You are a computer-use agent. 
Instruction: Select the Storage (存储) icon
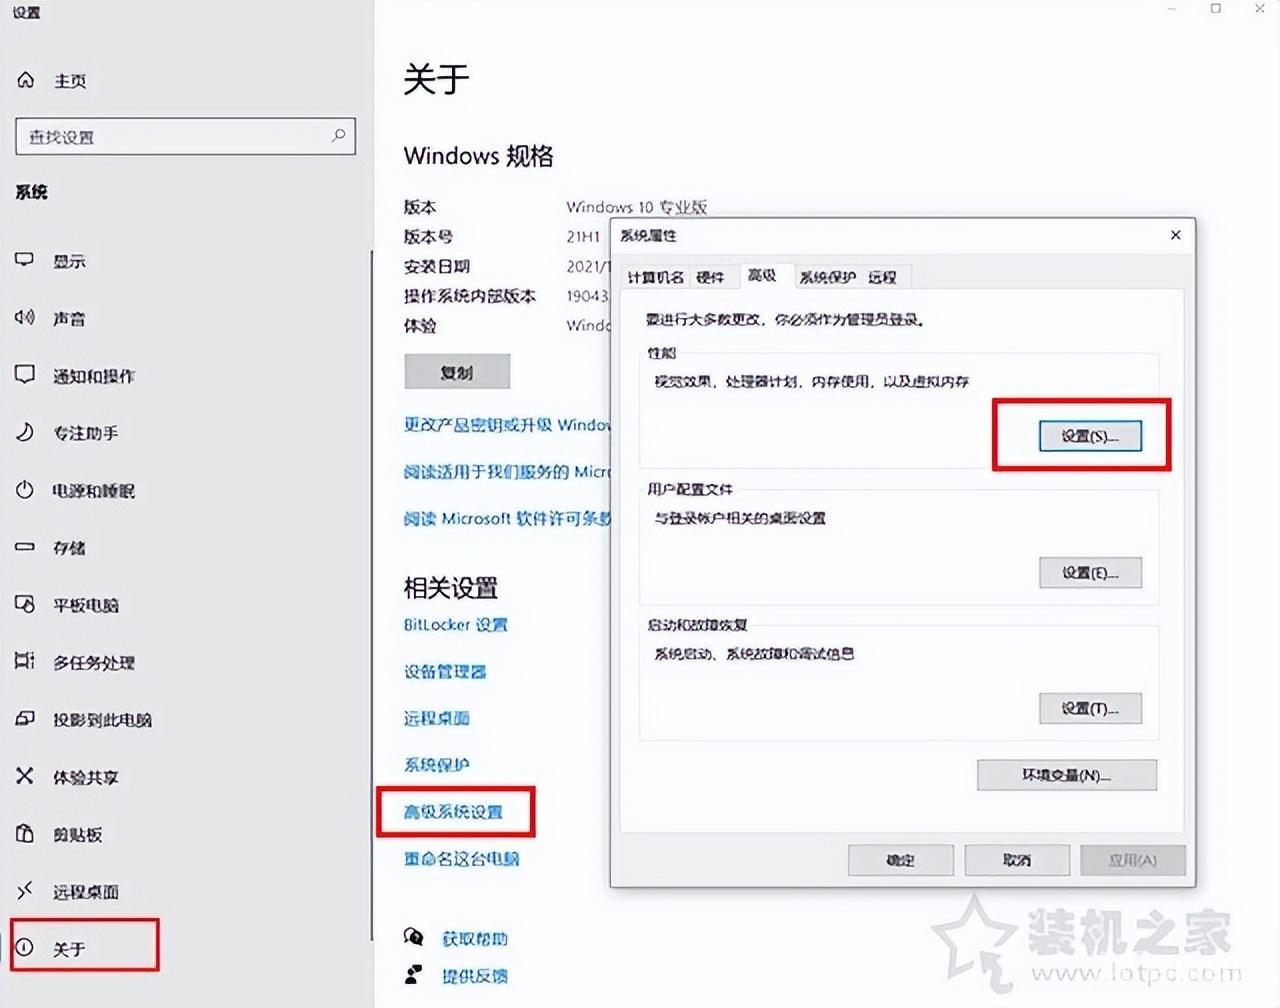click(x=25, y=547)
